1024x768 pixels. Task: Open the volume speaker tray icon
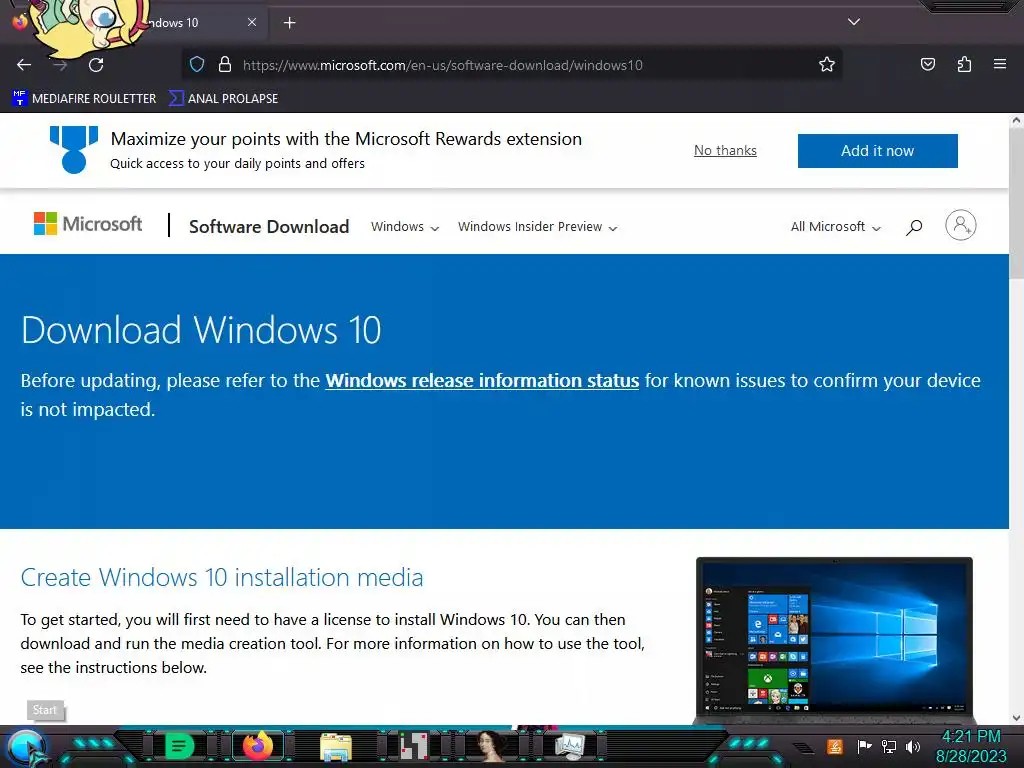(x=913, y=746)
